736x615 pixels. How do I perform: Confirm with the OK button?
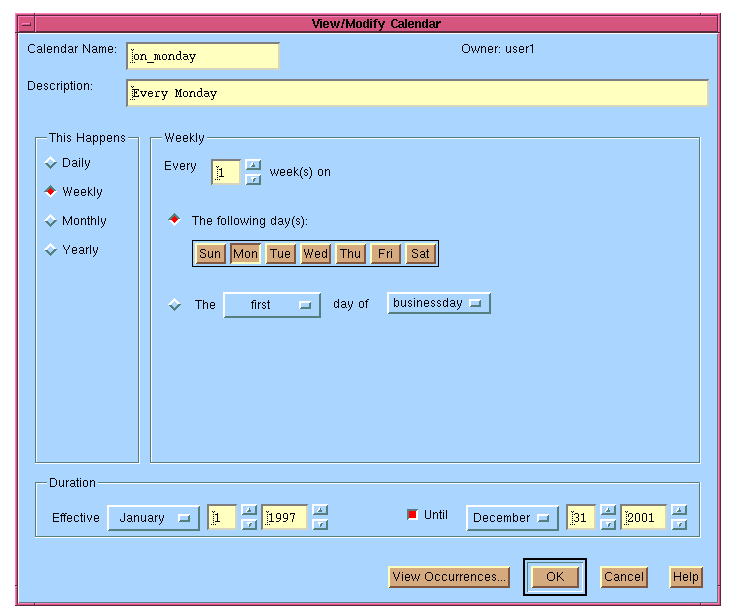point(555,577)
